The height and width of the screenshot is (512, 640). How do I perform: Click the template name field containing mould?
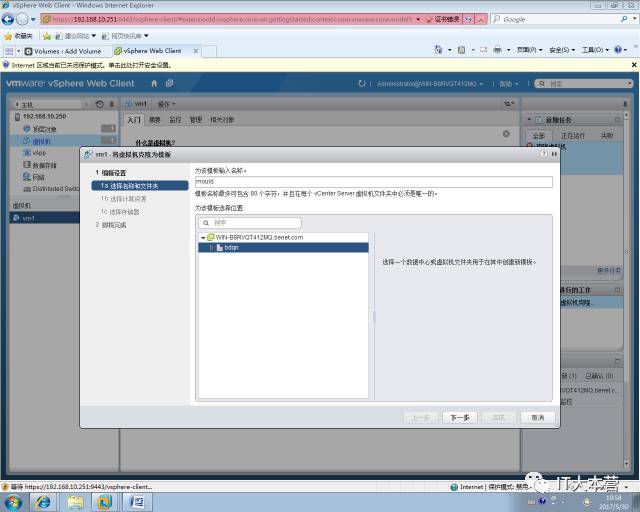click(x=374, y=182)
